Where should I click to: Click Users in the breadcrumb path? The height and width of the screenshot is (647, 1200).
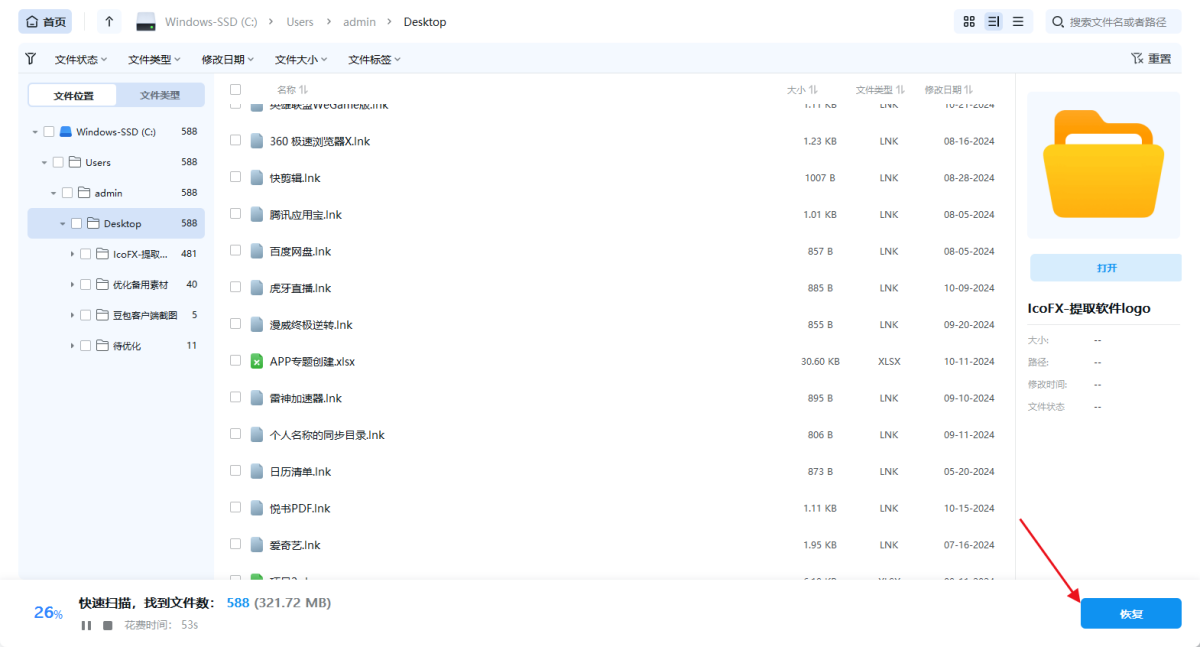coord(300,22)
